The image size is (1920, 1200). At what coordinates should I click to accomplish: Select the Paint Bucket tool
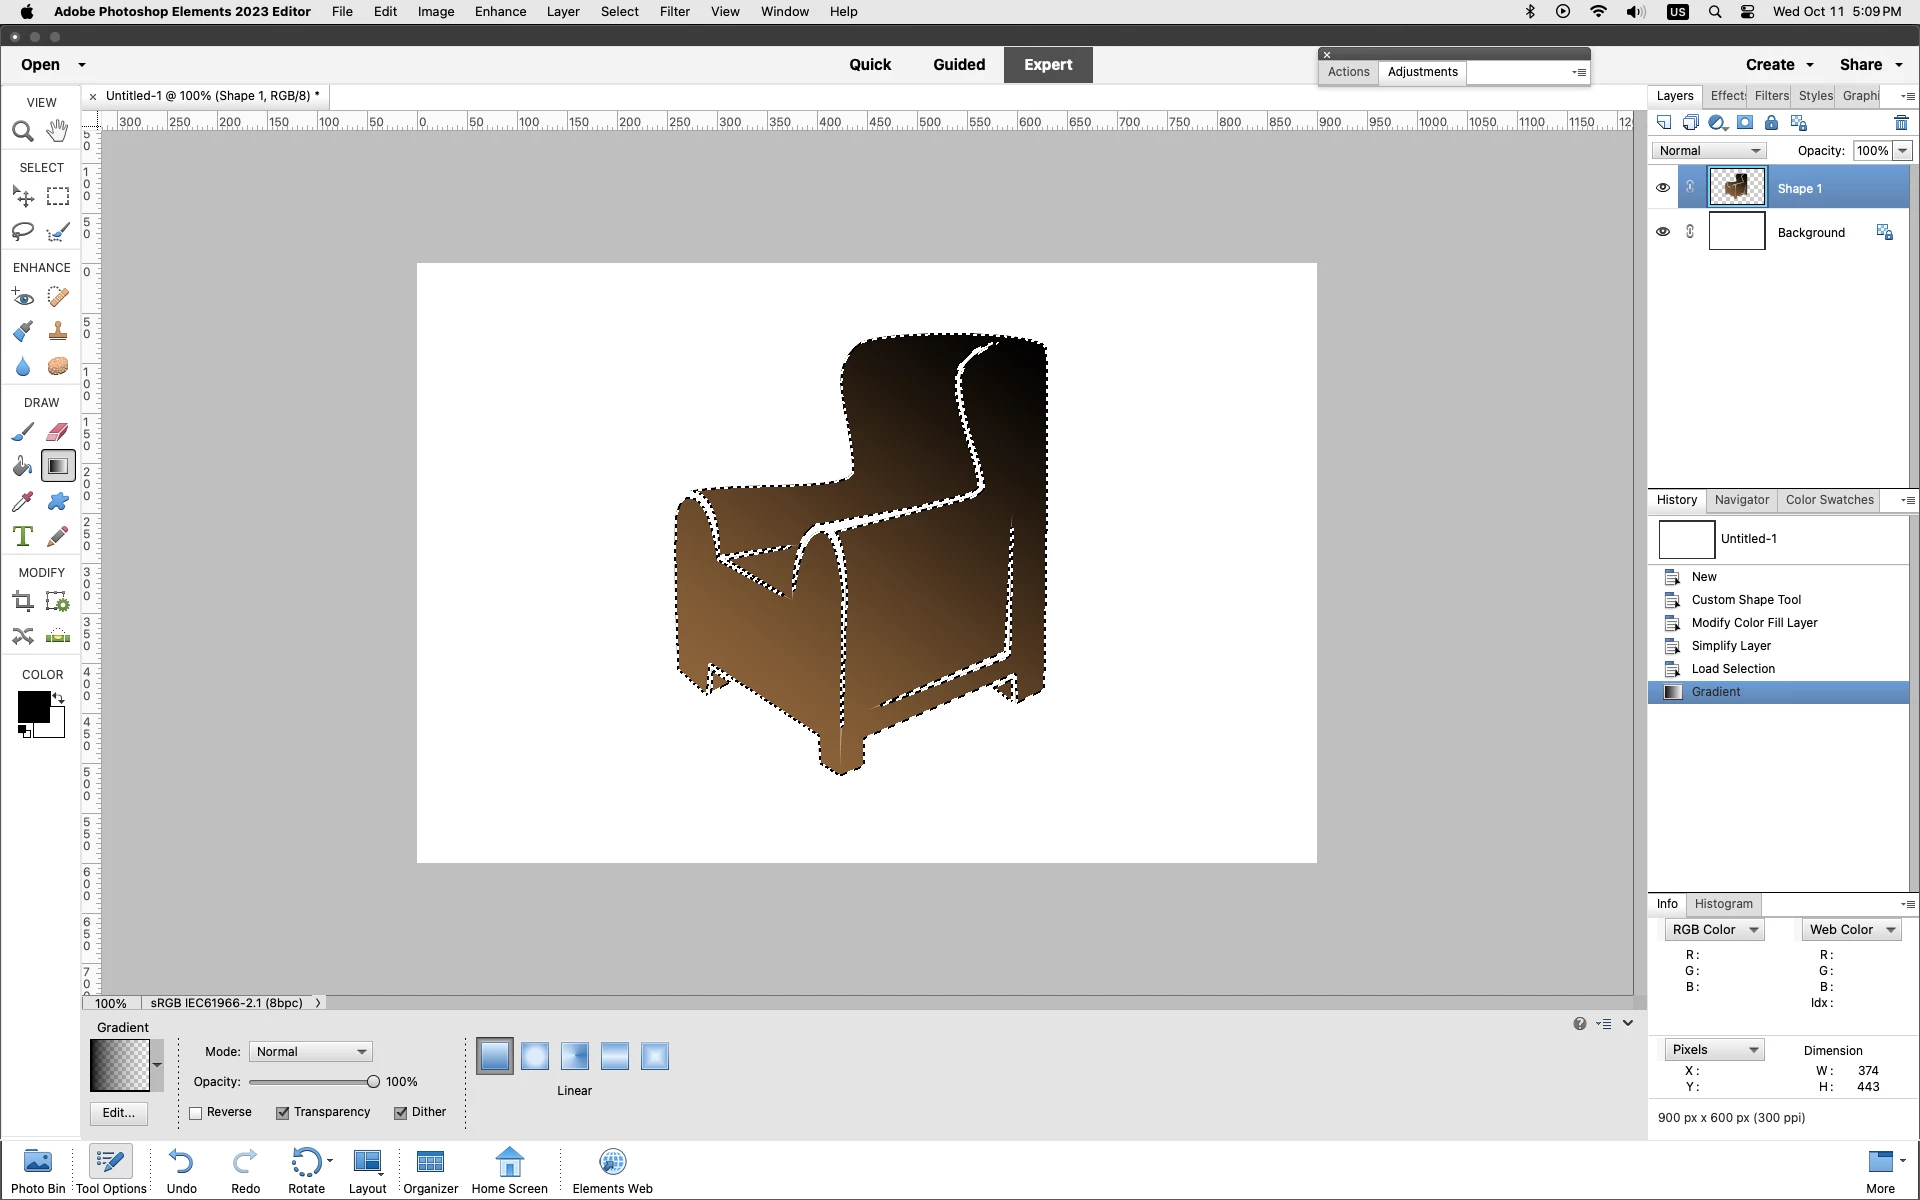(x=23, y=467)
